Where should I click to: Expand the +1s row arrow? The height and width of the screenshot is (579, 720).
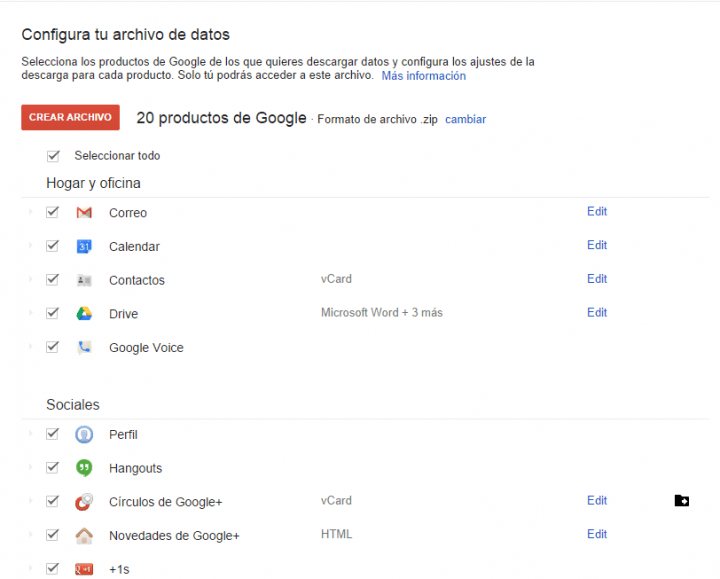(x=31, y=568)
